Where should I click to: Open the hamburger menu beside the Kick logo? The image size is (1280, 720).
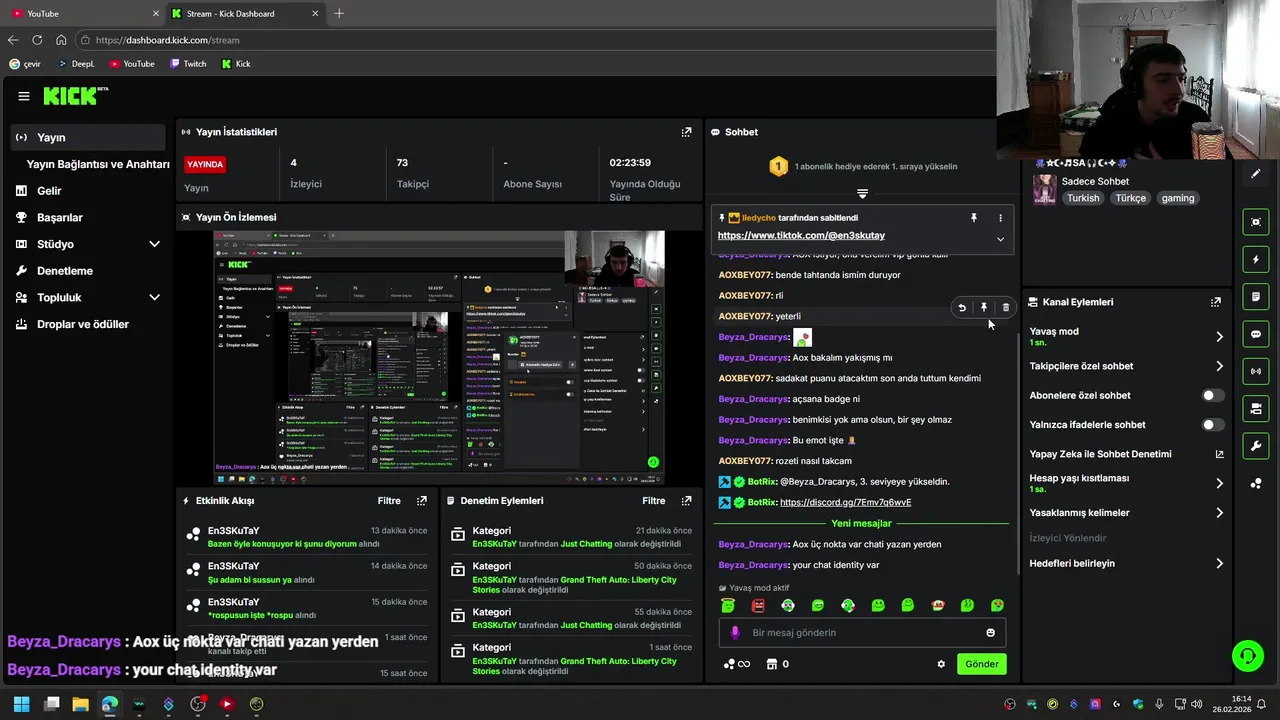(23, 96)
